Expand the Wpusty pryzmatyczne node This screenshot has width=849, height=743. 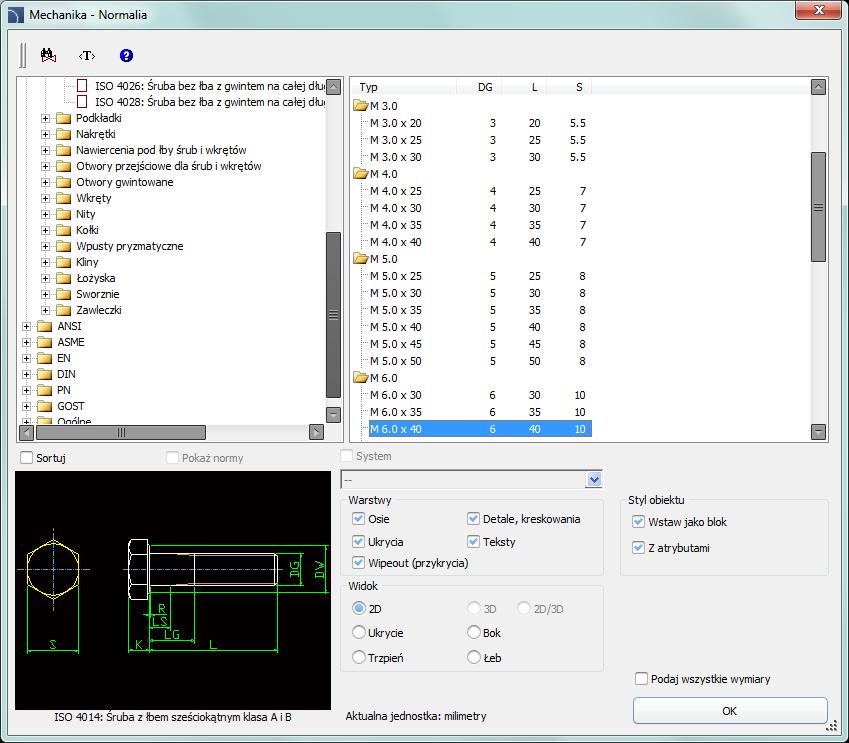coord(45,246)
